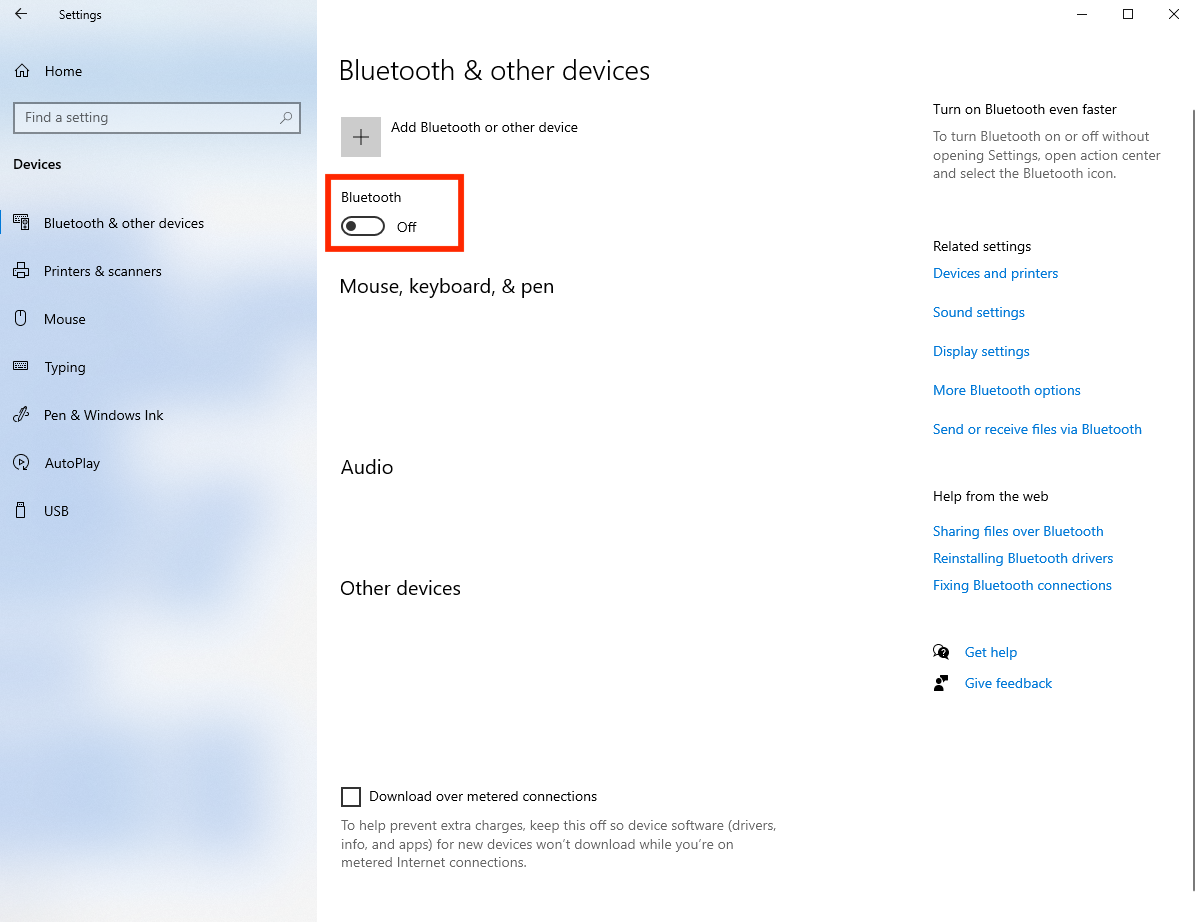
Task: Click Send or receive files via Bluetooth
Action: pyautogui.click(x=1037, y=428)
